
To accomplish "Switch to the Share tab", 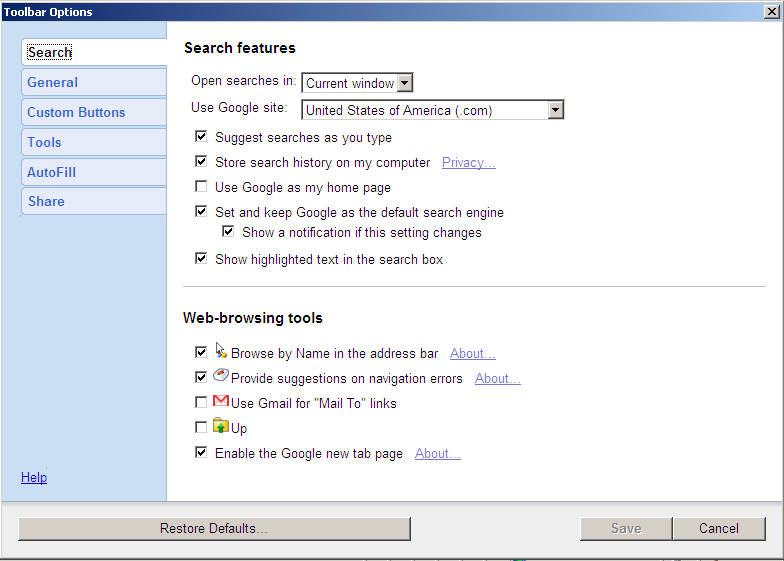I will (x=94, y=202).
